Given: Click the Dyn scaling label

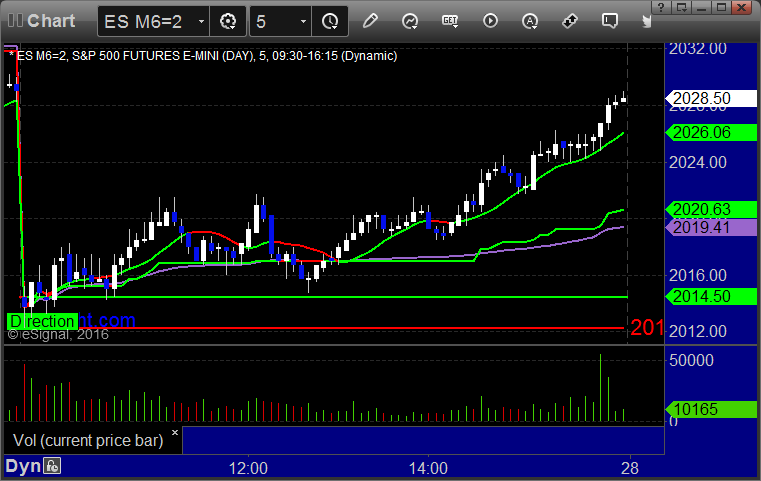Looking at the screenshot, I should tap(22, 466).
